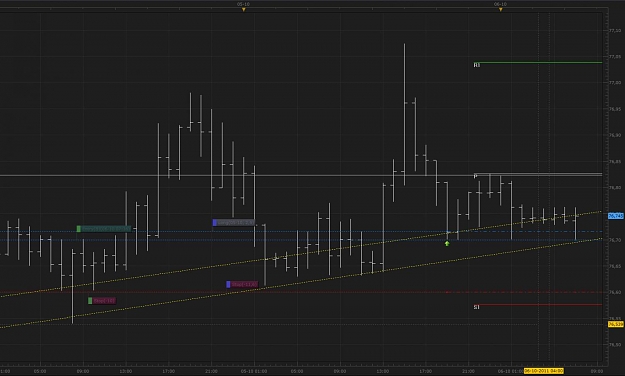
Task: Select the green-tagged entry order label
Action: 104,229
